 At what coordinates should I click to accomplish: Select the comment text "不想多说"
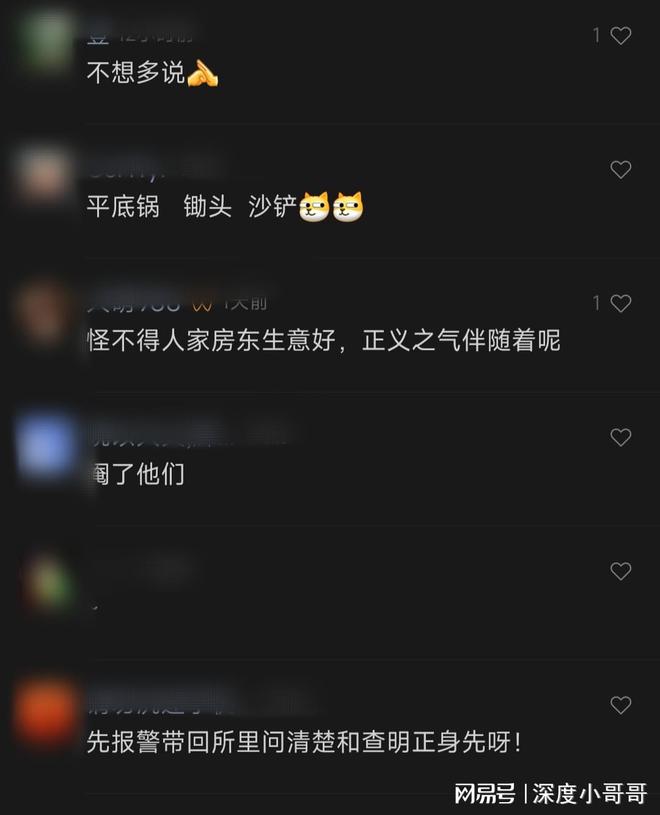click(x=136, y=73)
